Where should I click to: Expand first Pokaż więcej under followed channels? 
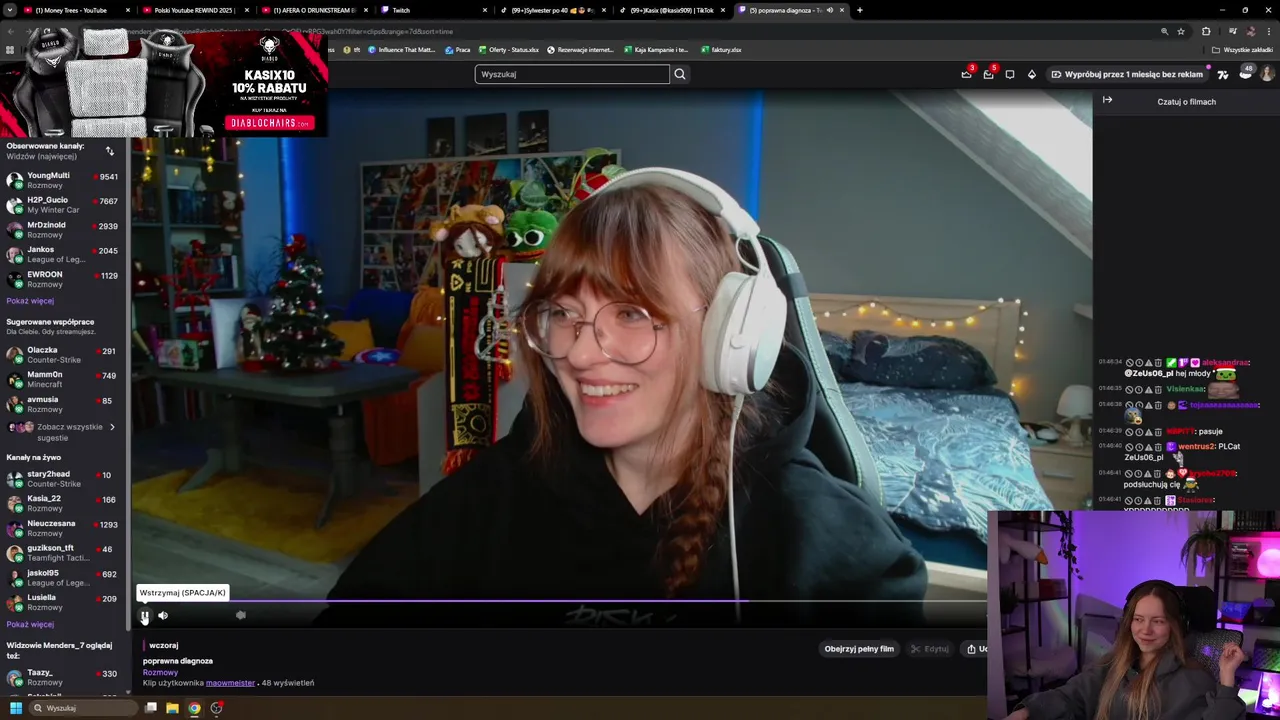(30, 301)
